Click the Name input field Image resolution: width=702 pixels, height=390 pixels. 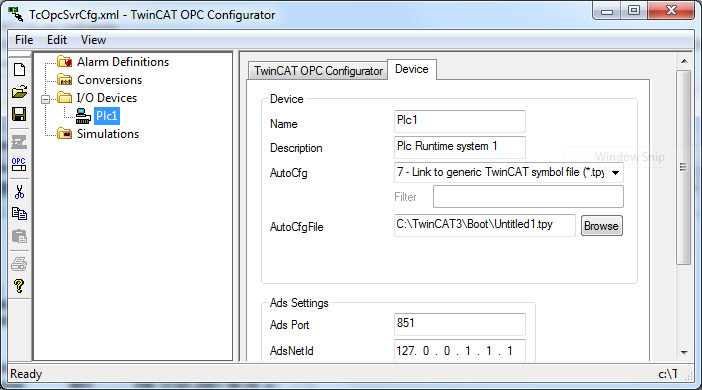(x=459, y=121)
